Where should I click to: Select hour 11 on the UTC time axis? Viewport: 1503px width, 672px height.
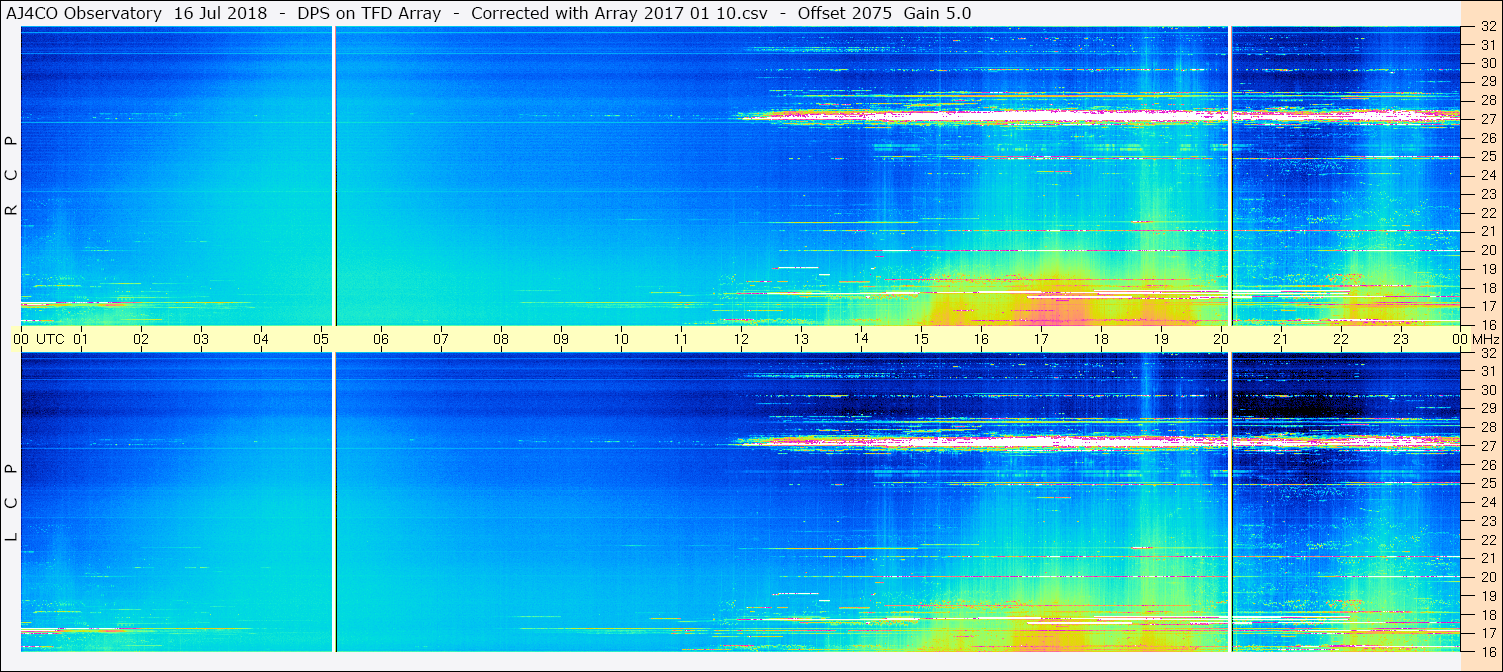coord(681,339)
